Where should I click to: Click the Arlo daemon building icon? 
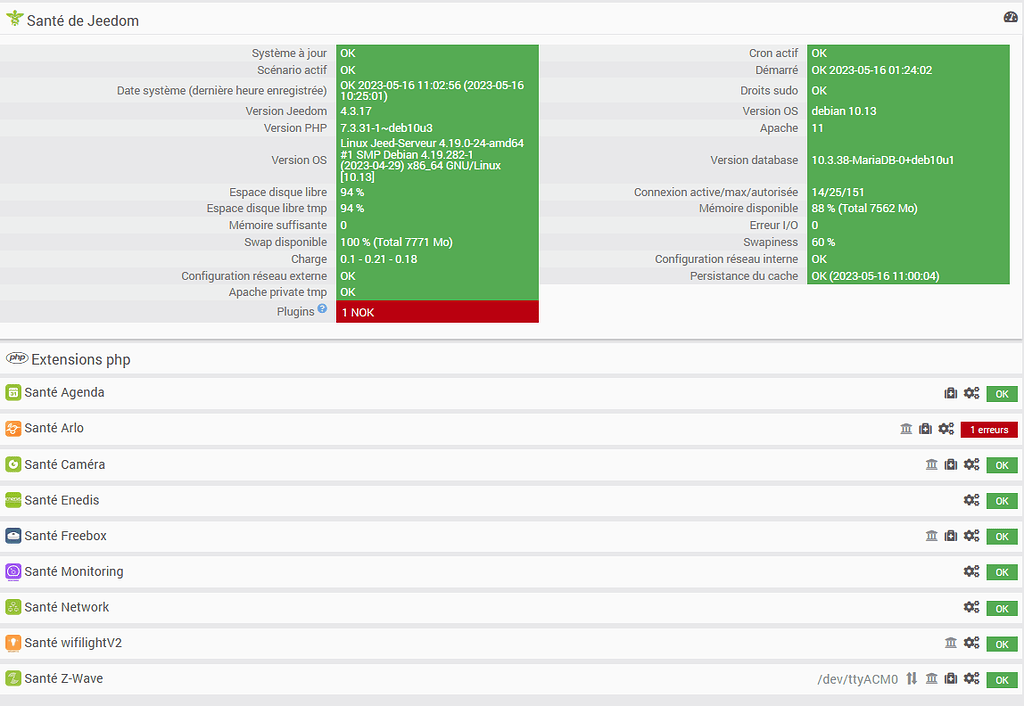[x=906, y=429]
